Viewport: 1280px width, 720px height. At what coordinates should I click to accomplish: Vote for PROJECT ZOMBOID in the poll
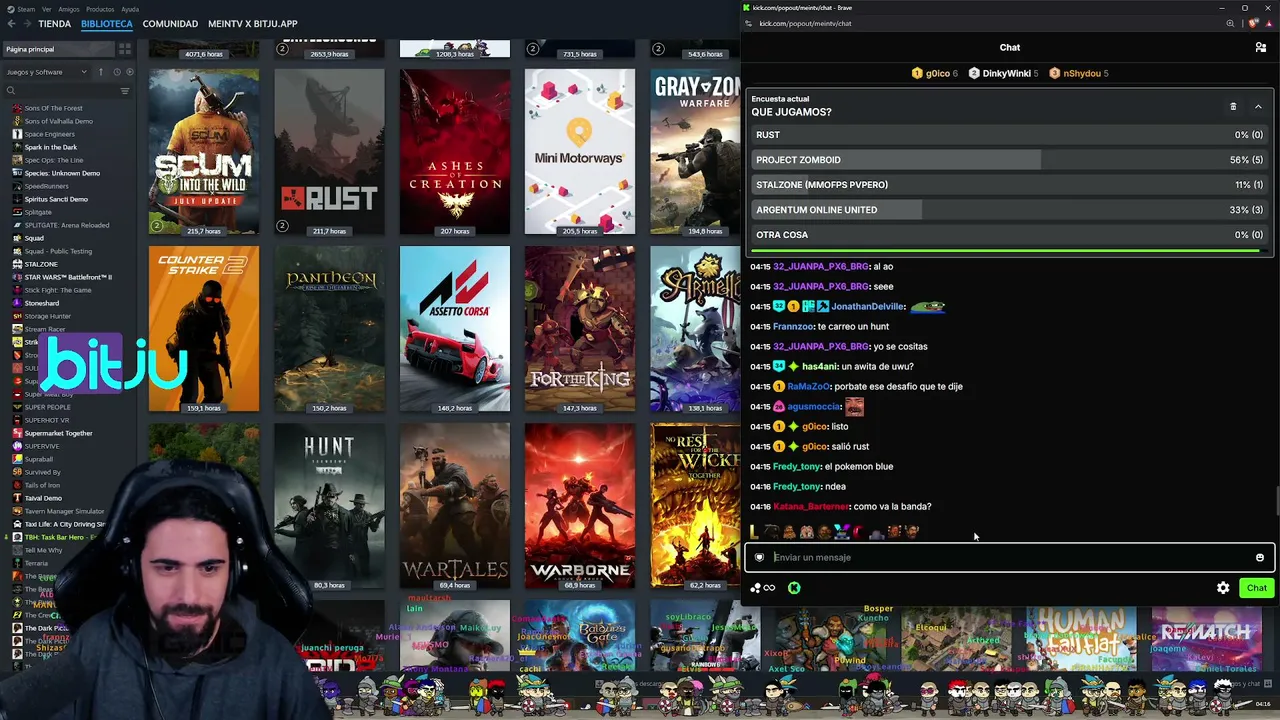[1009, 160]
